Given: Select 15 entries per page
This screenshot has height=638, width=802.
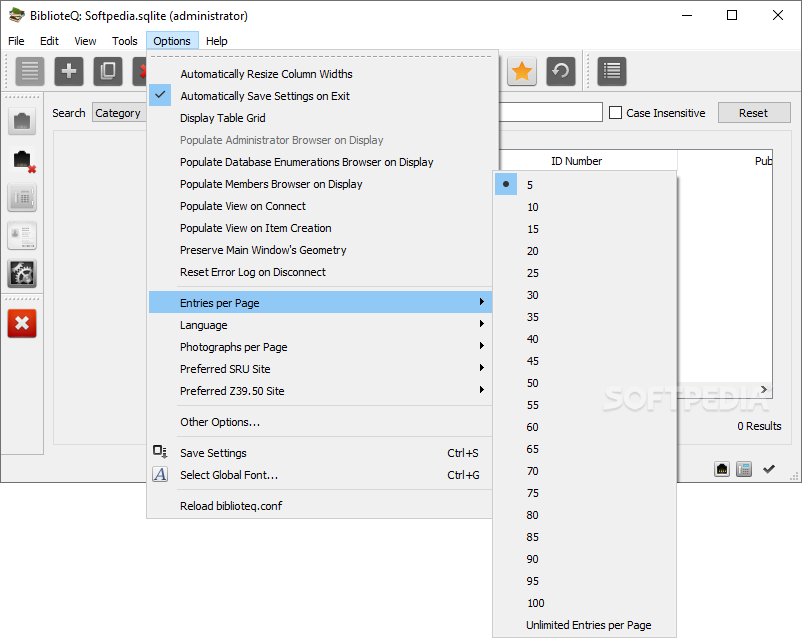Looking at the screenshot, I should [585, 229].
